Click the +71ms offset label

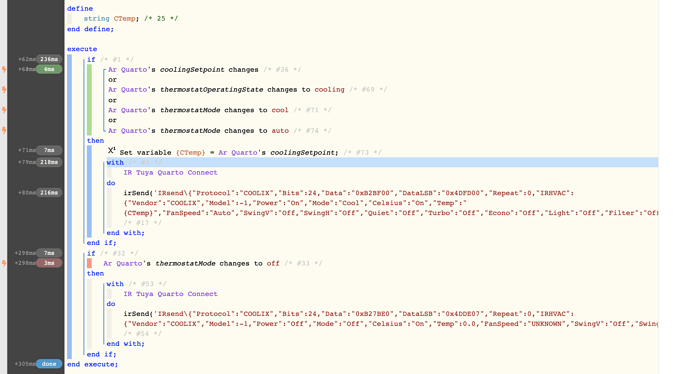coord(27,150)
